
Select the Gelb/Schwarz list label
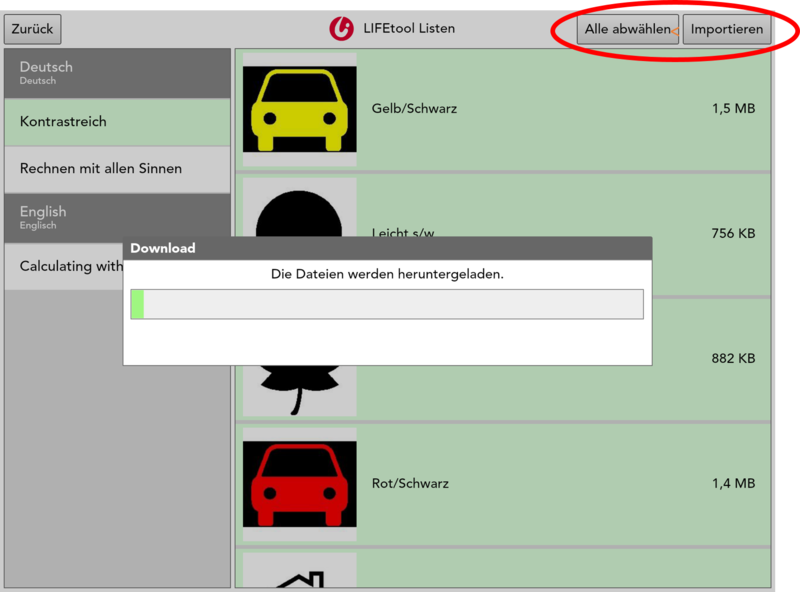[414, 108]
